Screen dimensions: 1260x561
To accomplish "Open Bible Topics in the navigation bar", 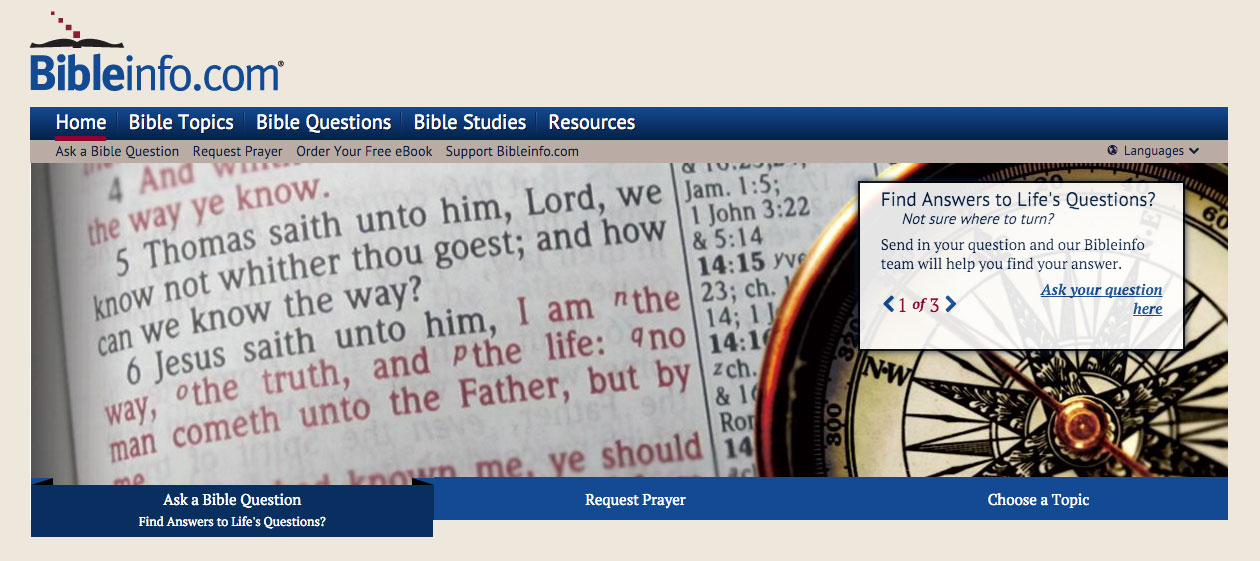I will point(181,123).
